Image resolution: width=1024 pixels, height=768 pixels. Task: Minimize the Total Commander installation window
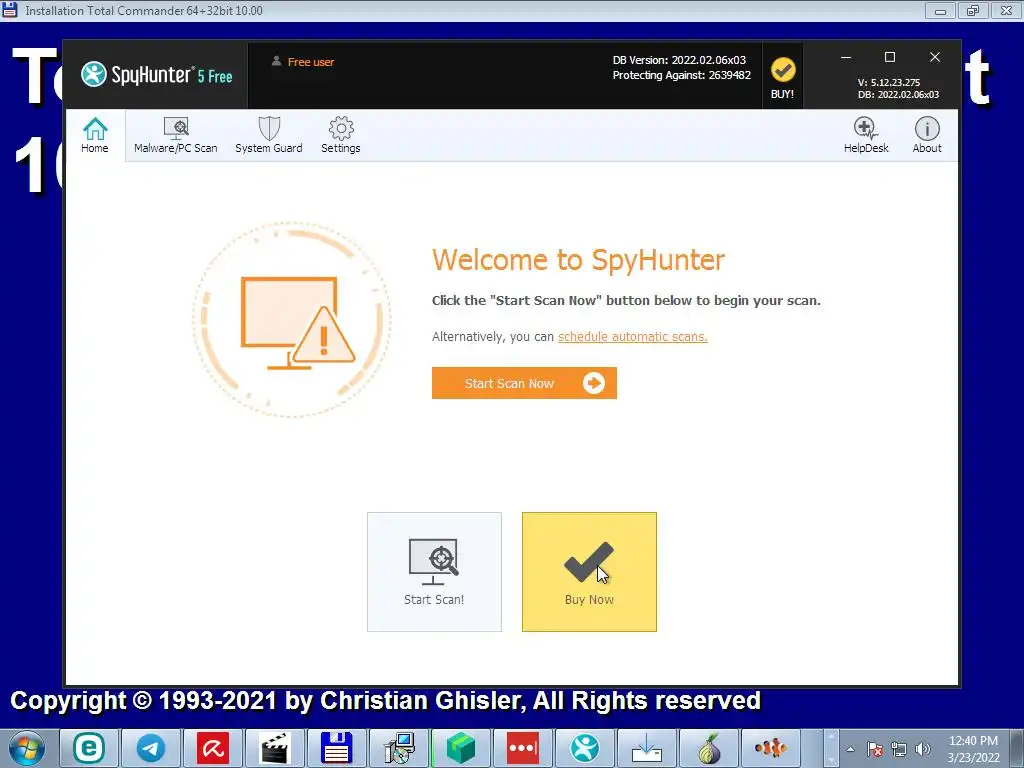[x=940, y=10]
